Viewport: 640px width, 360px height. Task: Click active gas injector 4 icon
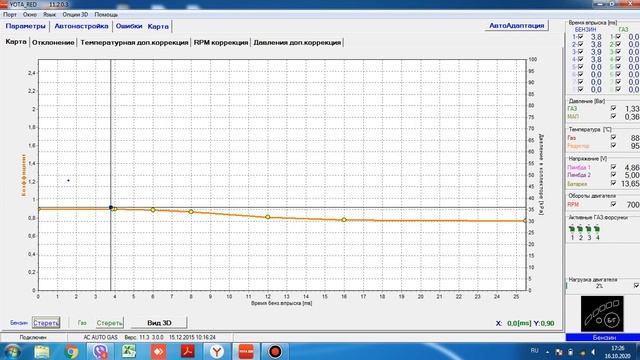pyautogui.click(x=598, y=229)
